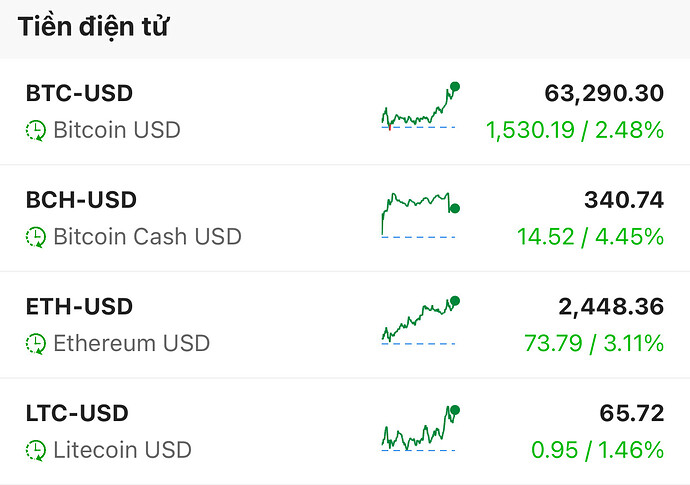Click the Bitcoin price 63,290.30

tap(604, 93)
